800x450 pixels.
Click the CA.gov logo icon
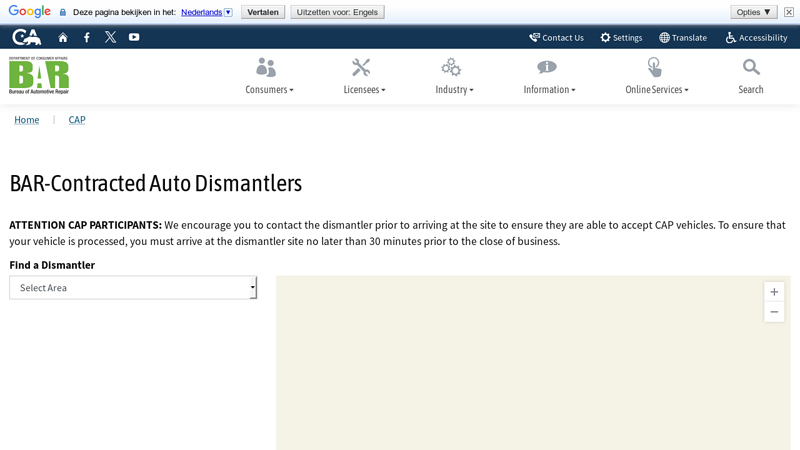tap(26, 37)
